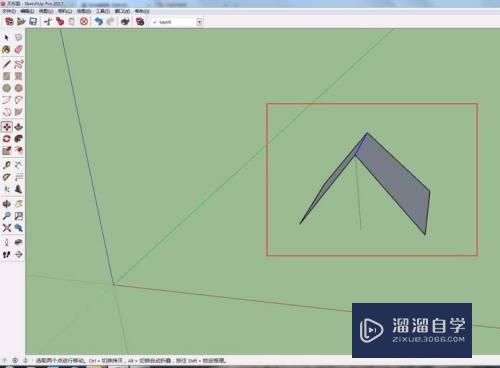Screen dimensions: 500x368
Task: Open a file using the toolbar folder icon
Action: [21, 22]
